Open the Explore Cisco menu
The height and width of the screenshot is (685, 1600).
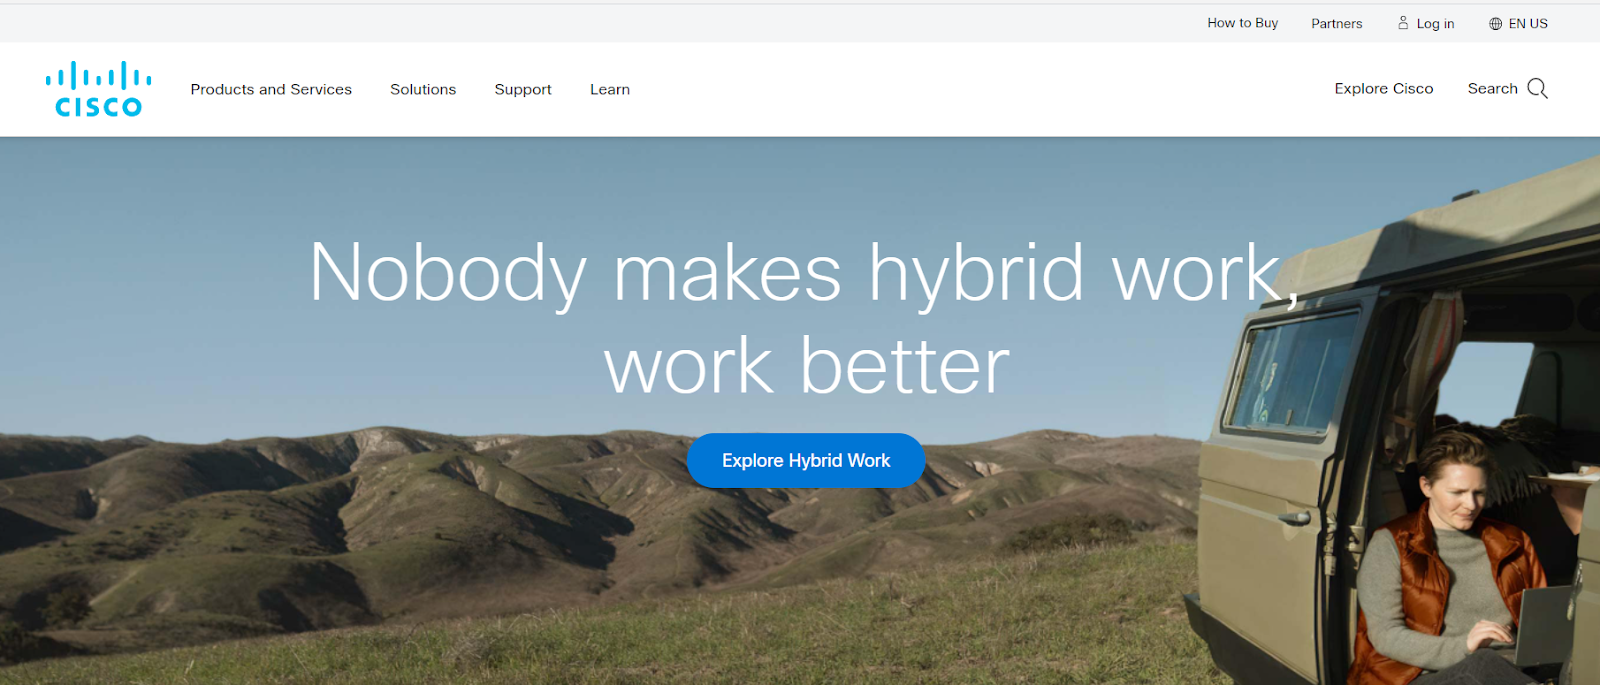tap(1384, 88)
